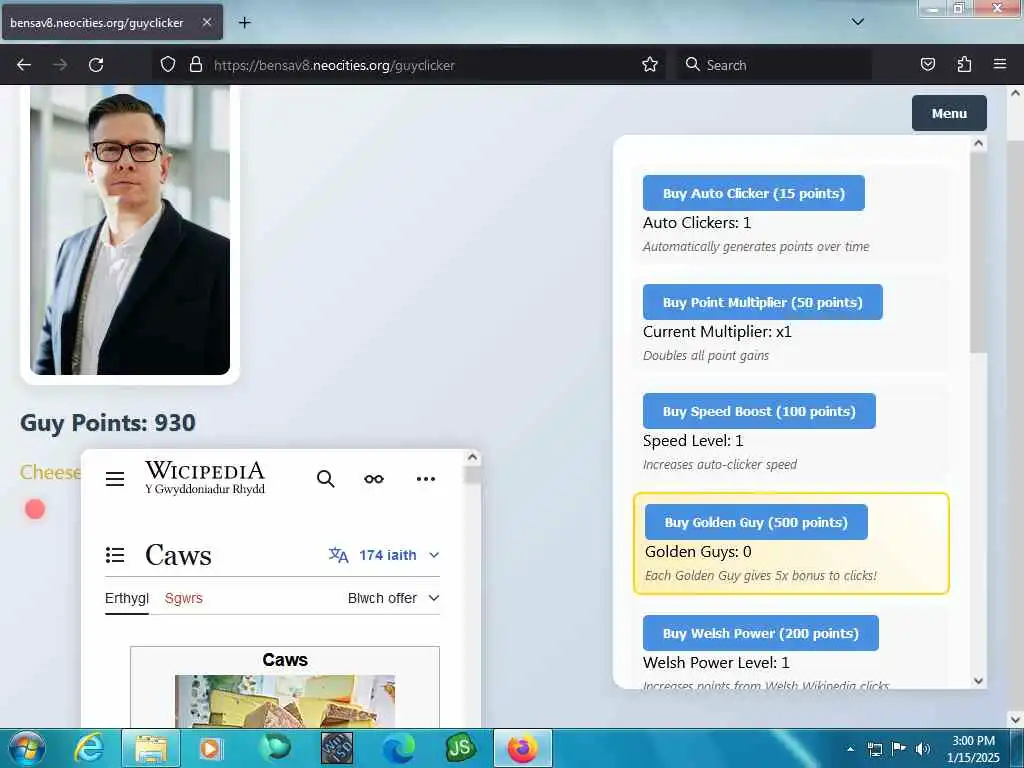Click the upgrades panel scroll down arrow
Viewport: 1024px width, 768px height.
(978, 680)
